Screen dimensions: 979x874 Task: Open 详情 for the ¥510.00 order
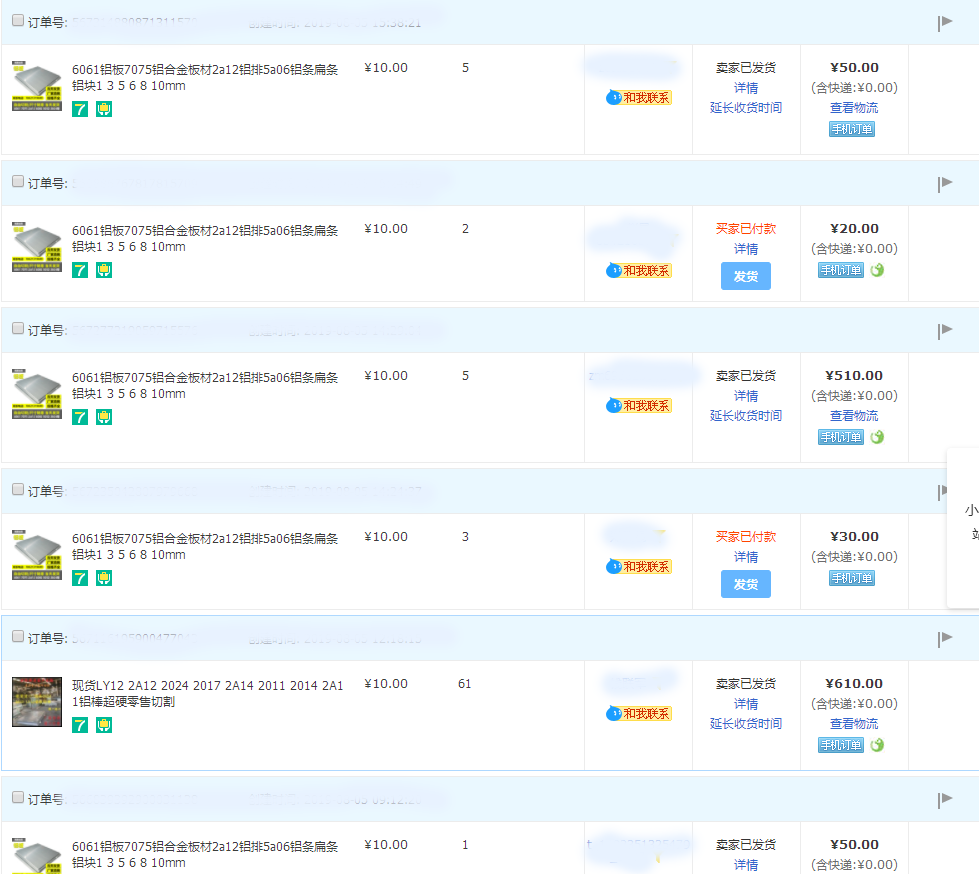point(746,396)
